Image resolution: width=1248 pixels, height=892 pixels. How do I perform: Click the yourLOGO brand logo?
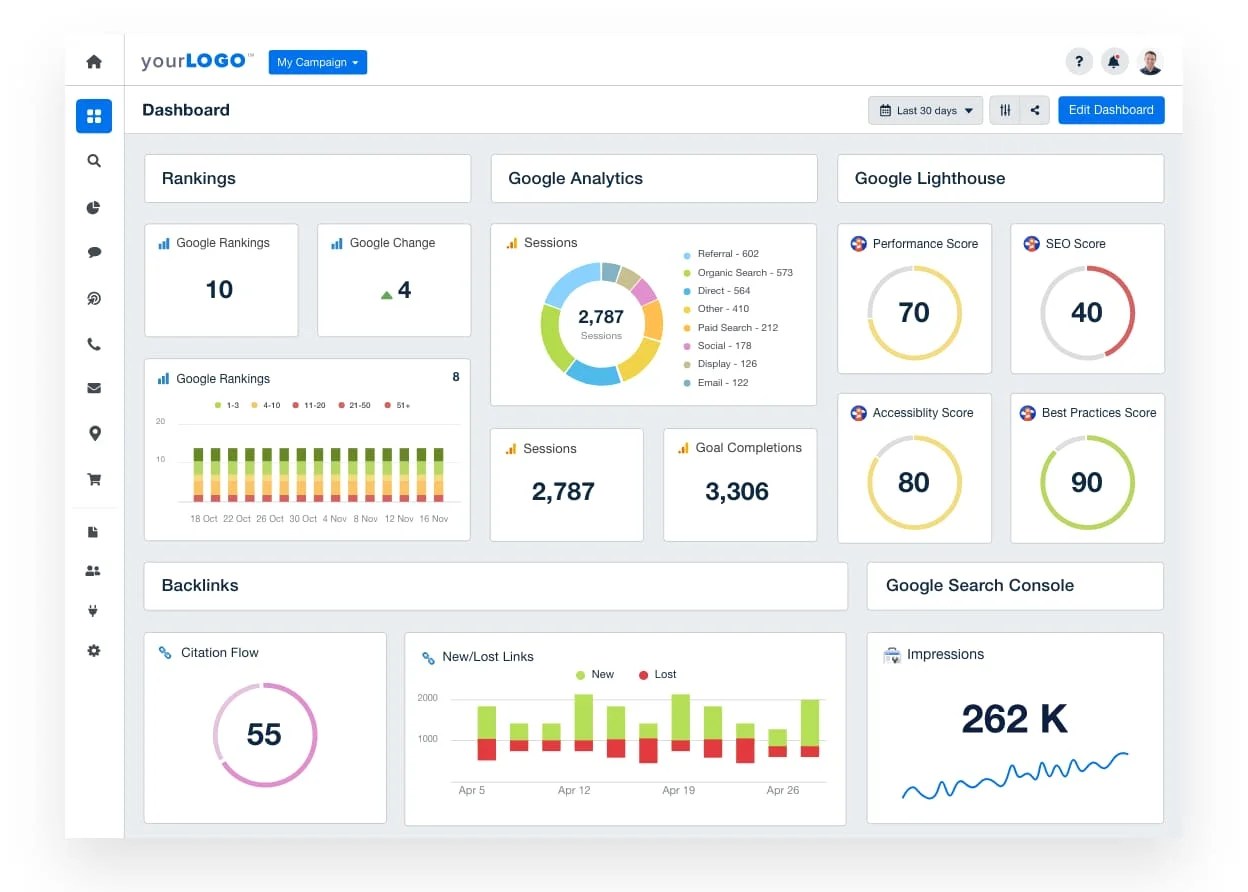pyautogui.click(x=197, y=61)
